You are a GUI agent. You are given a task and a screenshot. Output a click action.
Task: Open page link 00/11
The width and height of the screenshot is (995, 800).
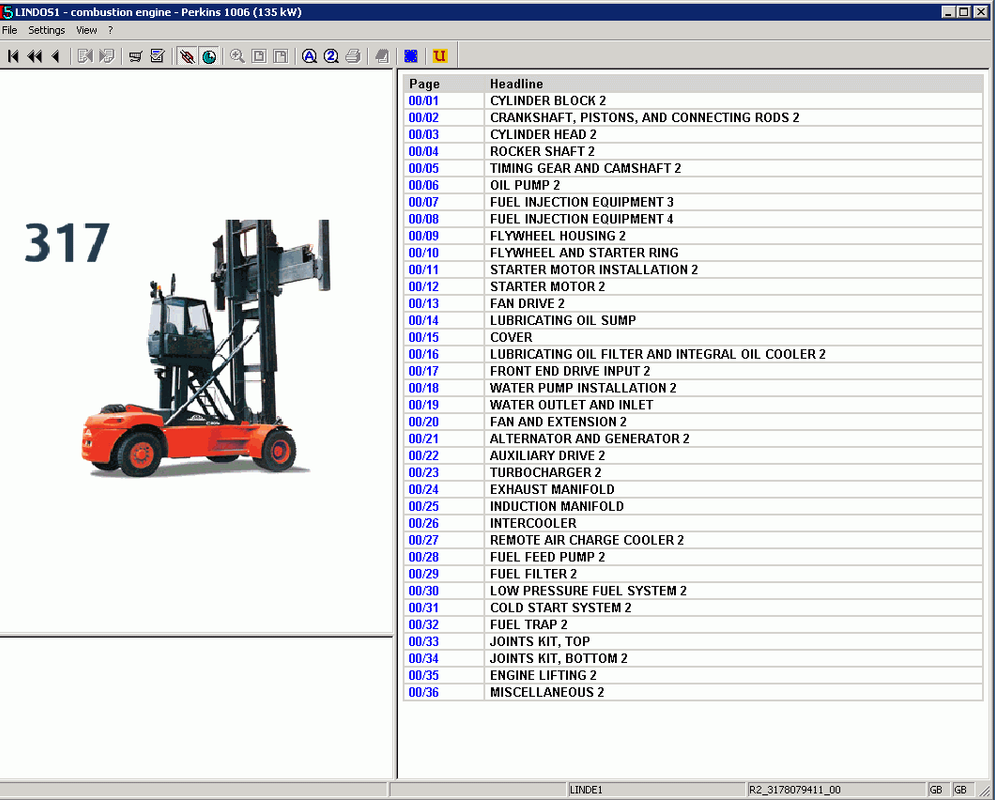[423, 270]
